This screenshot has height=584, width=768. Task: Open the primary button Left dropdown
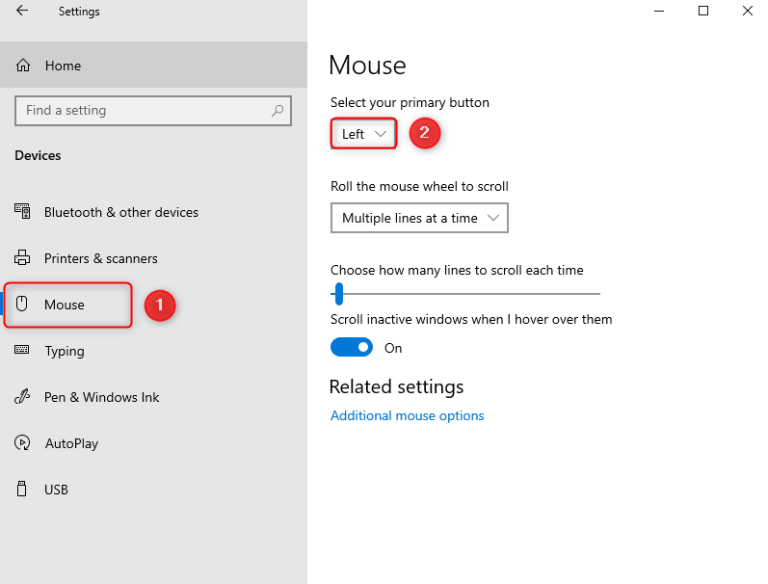tap(364, 134)
